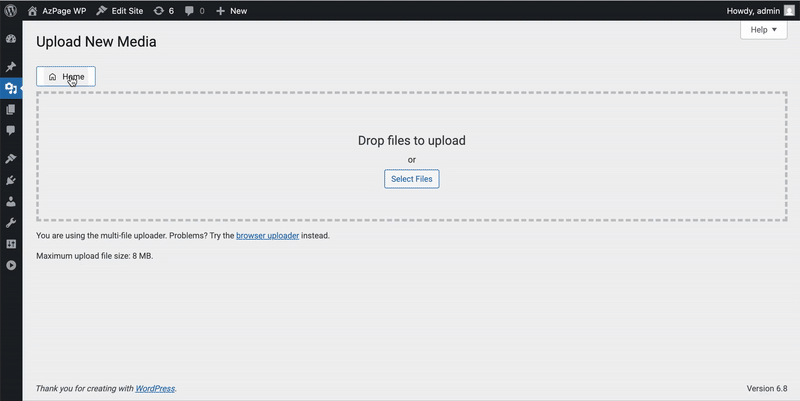800x401 pixels.
Task: Open Edit Site in admin bar
Action: click(x=120, y=11)
